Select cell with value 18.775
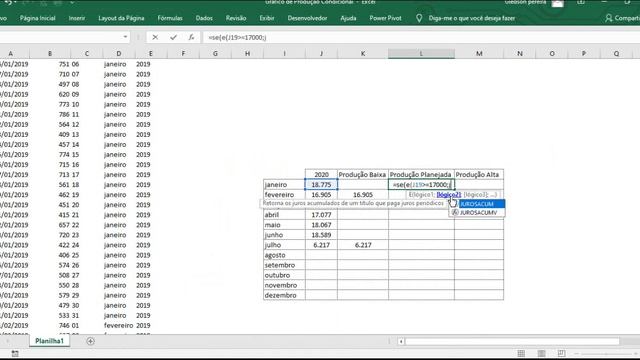 click(321, 184)
